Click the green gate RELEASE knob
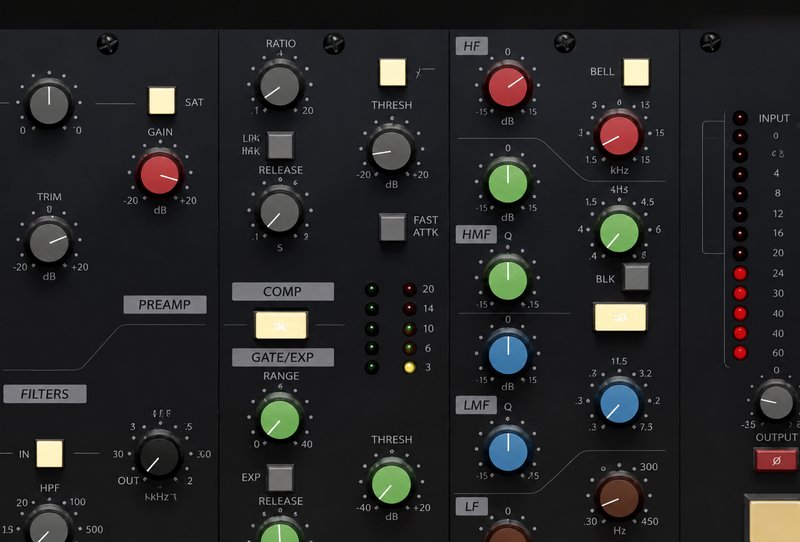 [280, 531]
